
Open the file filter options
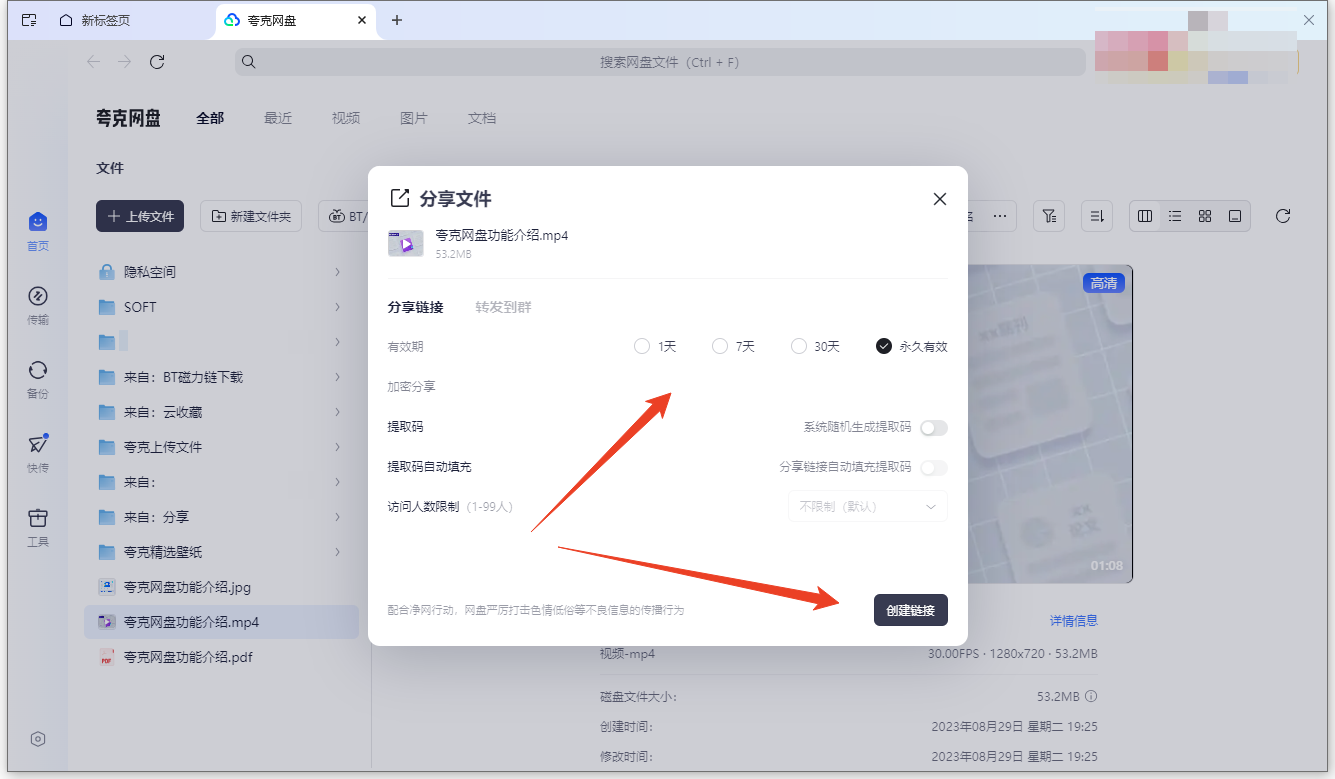[x=1048, y=215]
